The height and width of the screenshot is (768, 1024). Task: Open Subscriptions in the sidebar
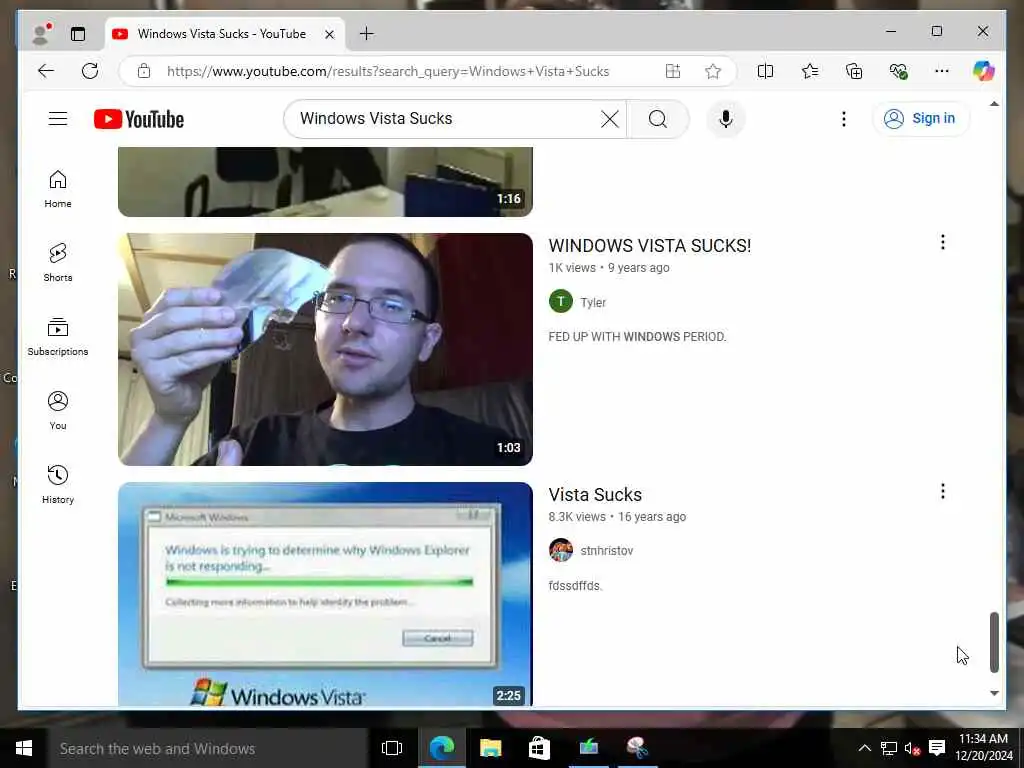click(x=57, y=336)
